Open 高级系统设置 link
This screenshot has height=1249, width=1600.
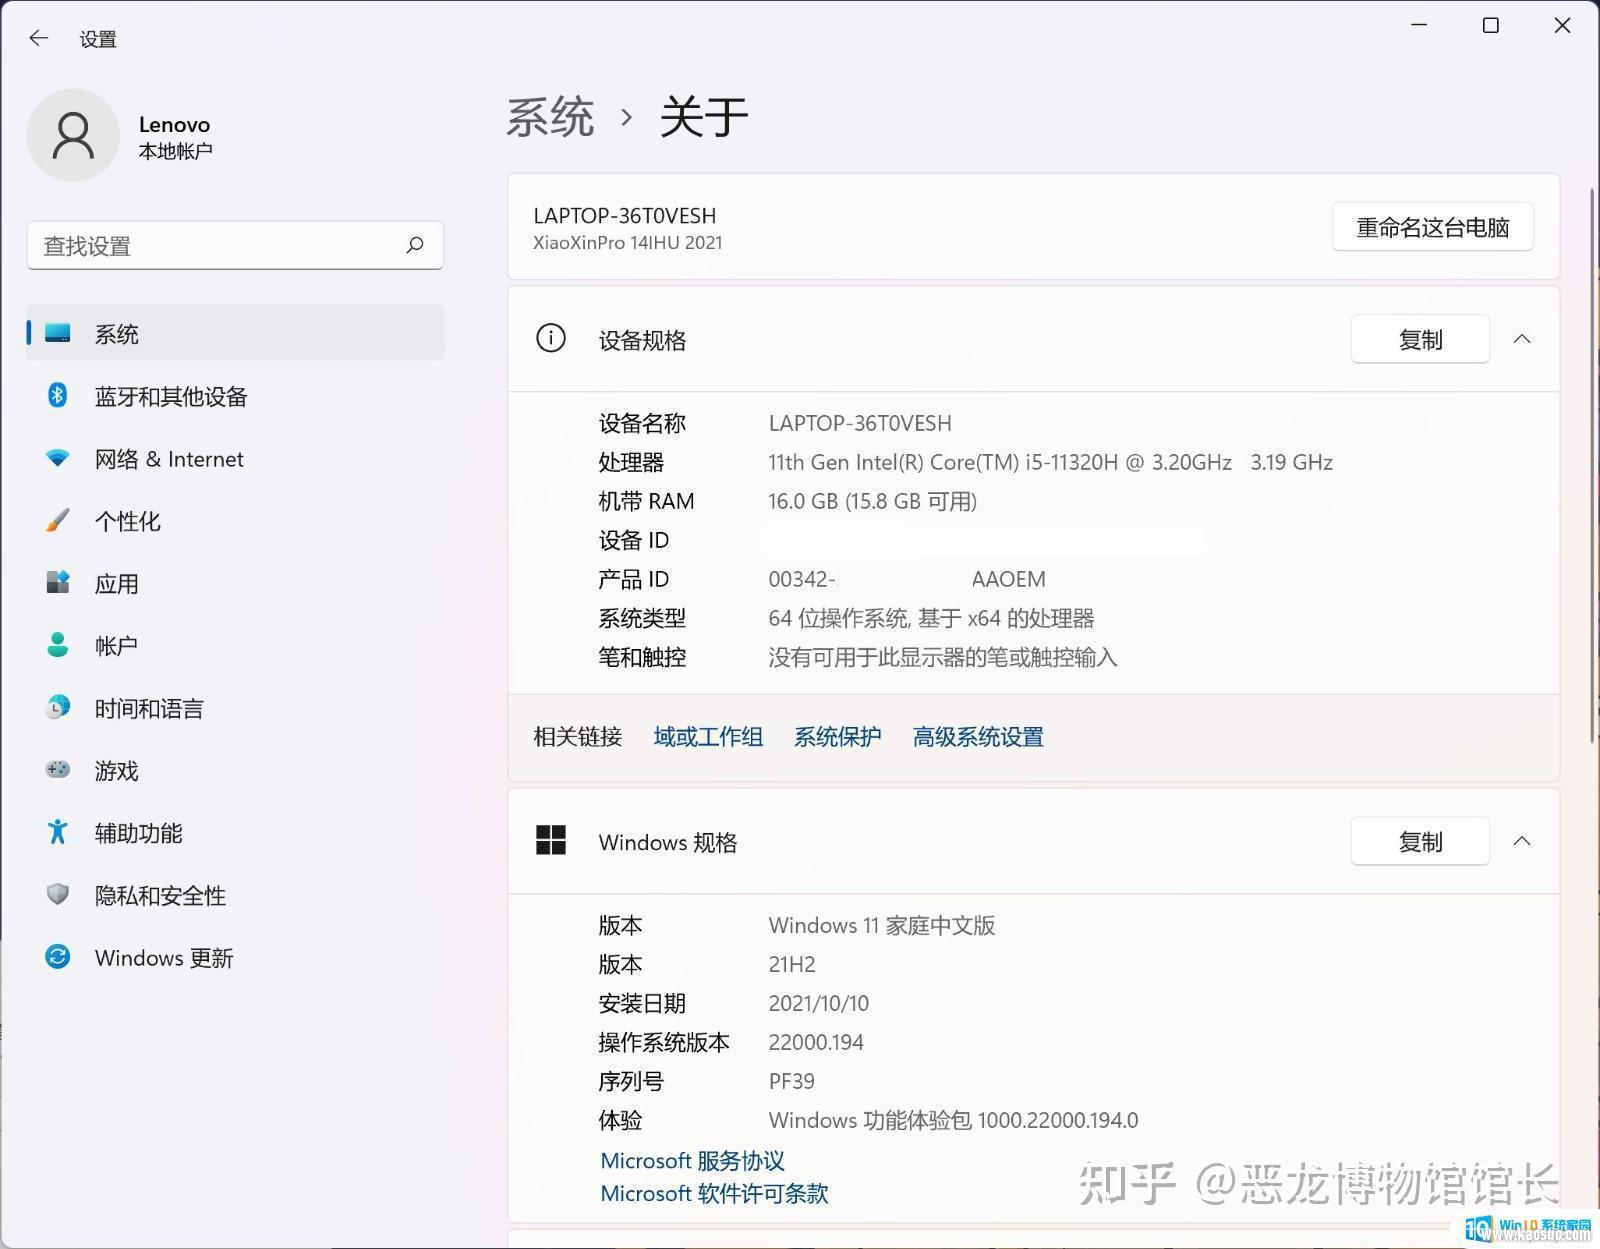pos(978,737)
